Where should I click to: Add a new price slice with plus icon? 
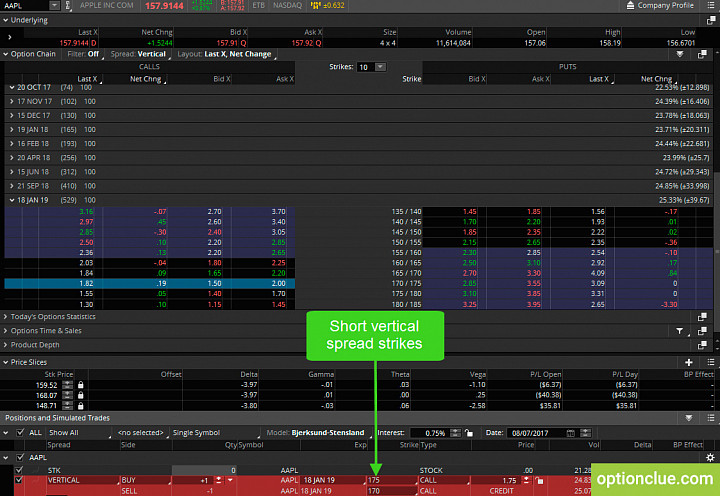point(688,362)
